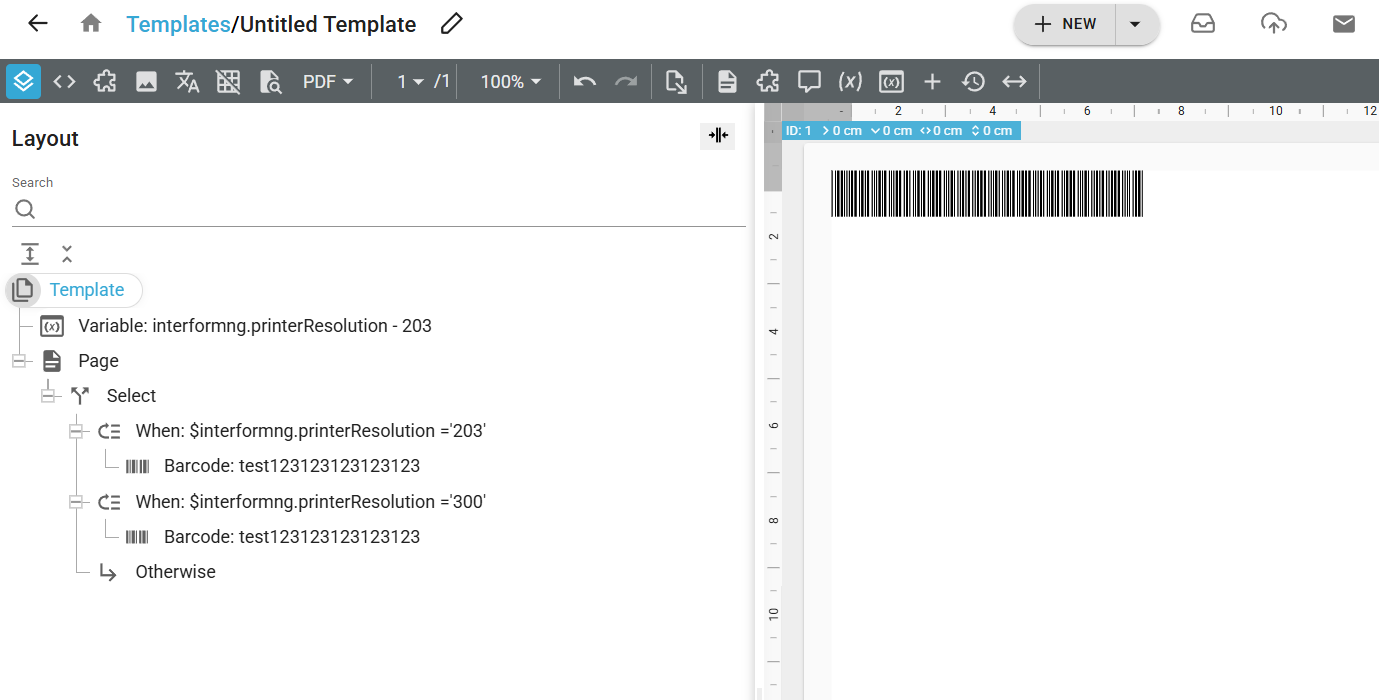Screen dimensions: 1379x700
Task: Open the inbox tray icon
Action: [1203, 24]
